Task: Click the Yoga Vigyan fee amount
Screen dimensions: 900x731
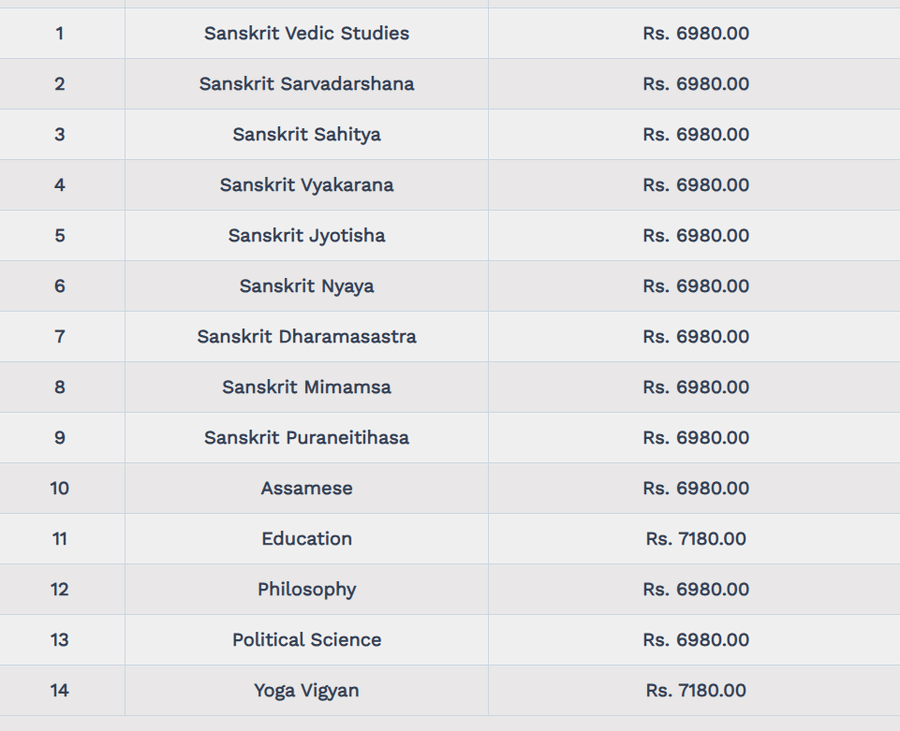Action: (x=696, y=690)
